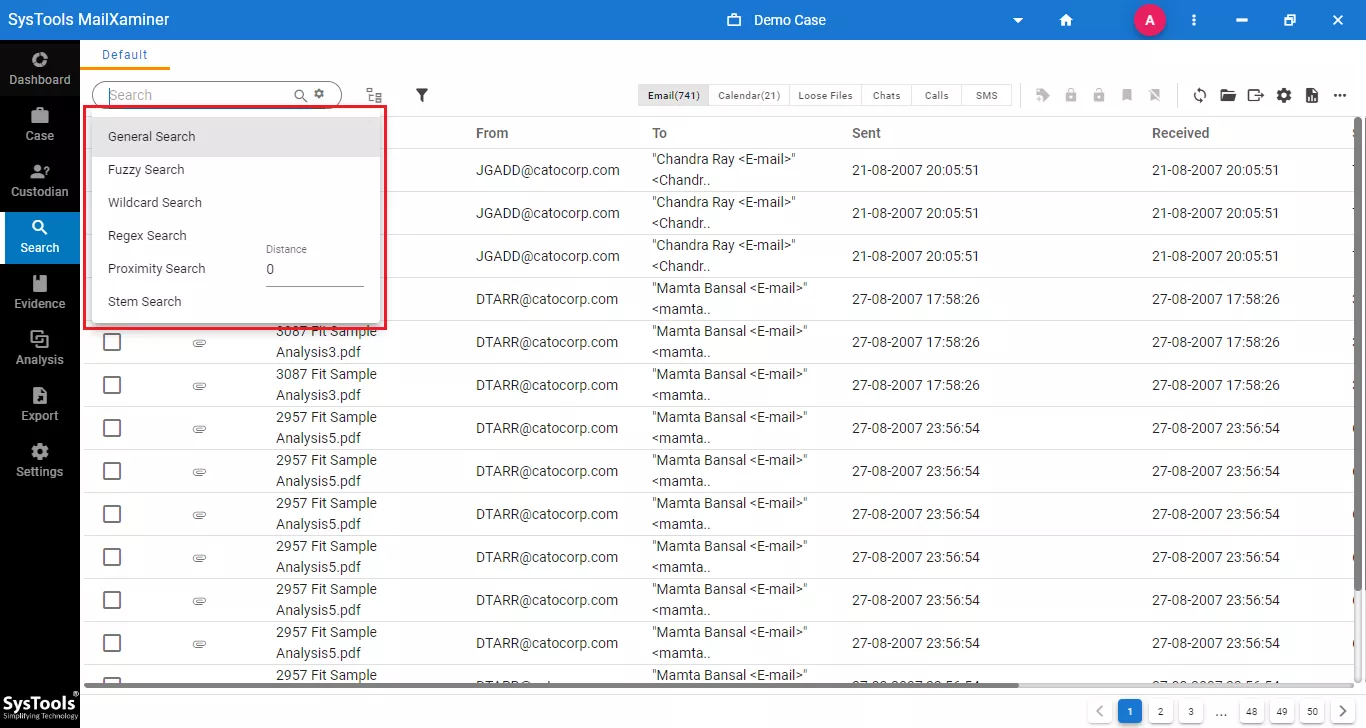Open the Evidence section in sidebar

(x=40, y=293)
